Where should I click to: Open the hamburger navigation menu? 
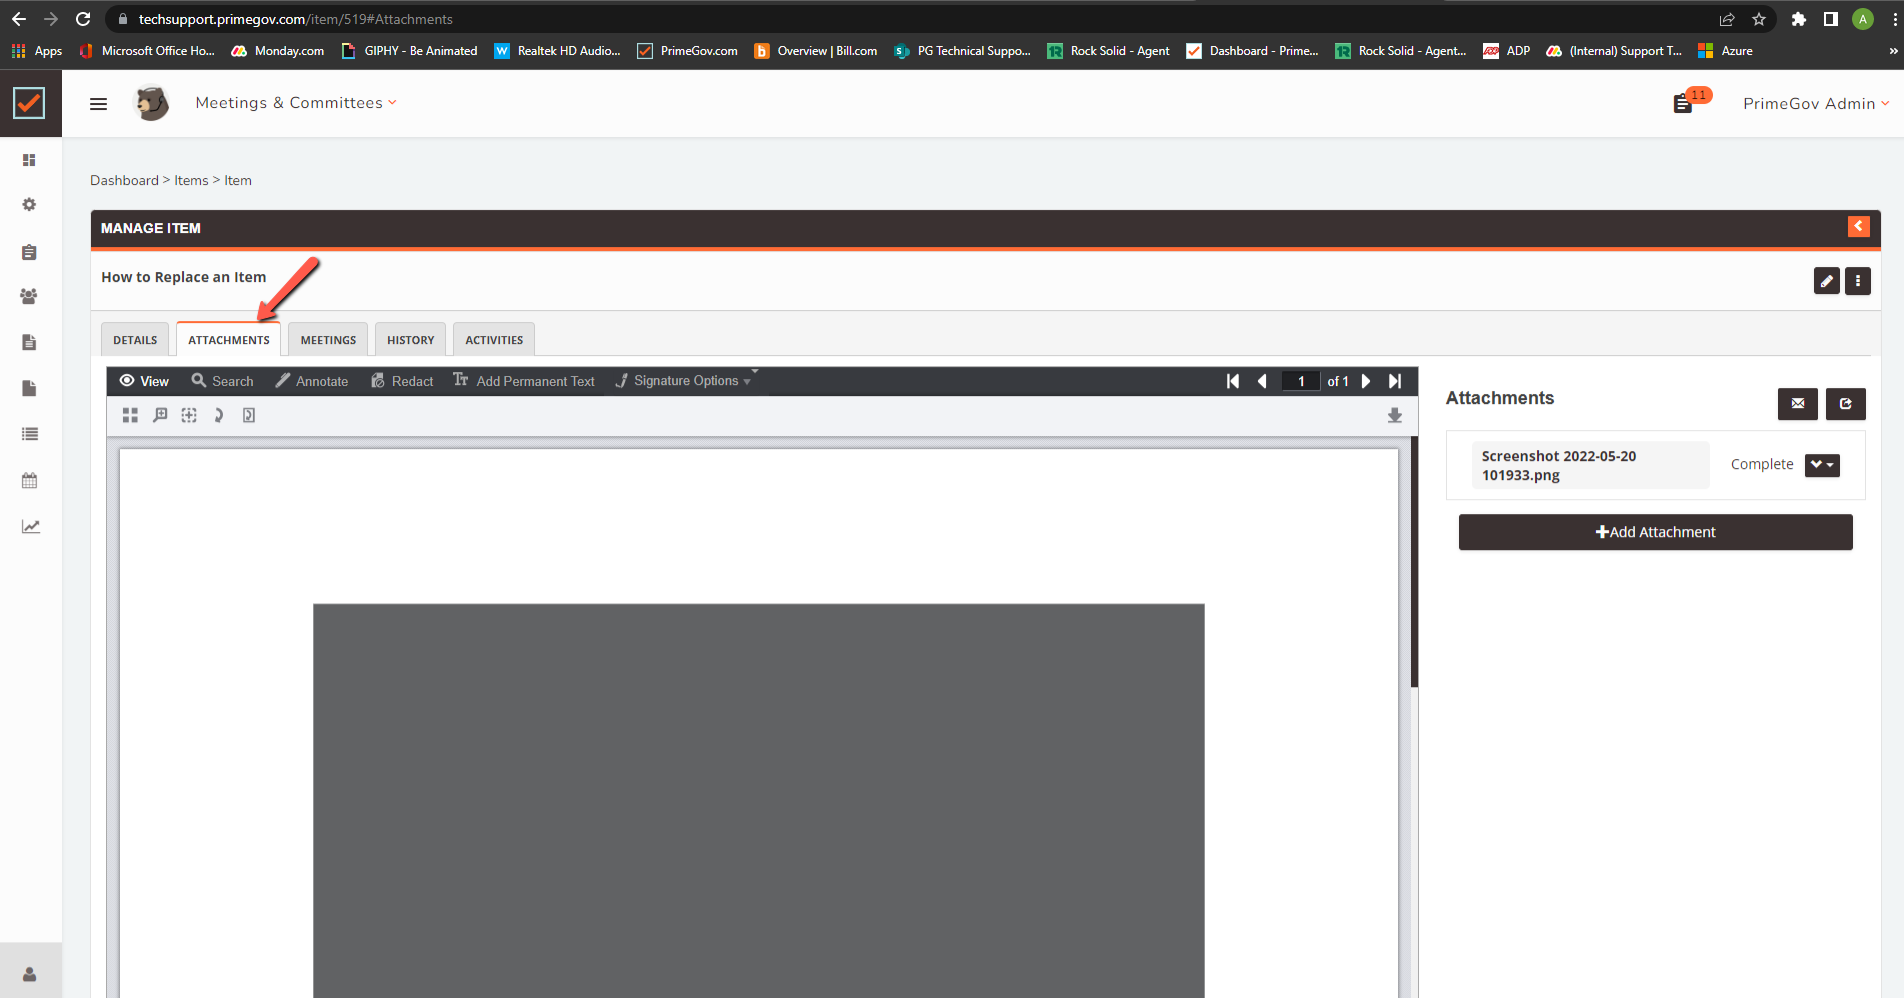click(98, 104)
